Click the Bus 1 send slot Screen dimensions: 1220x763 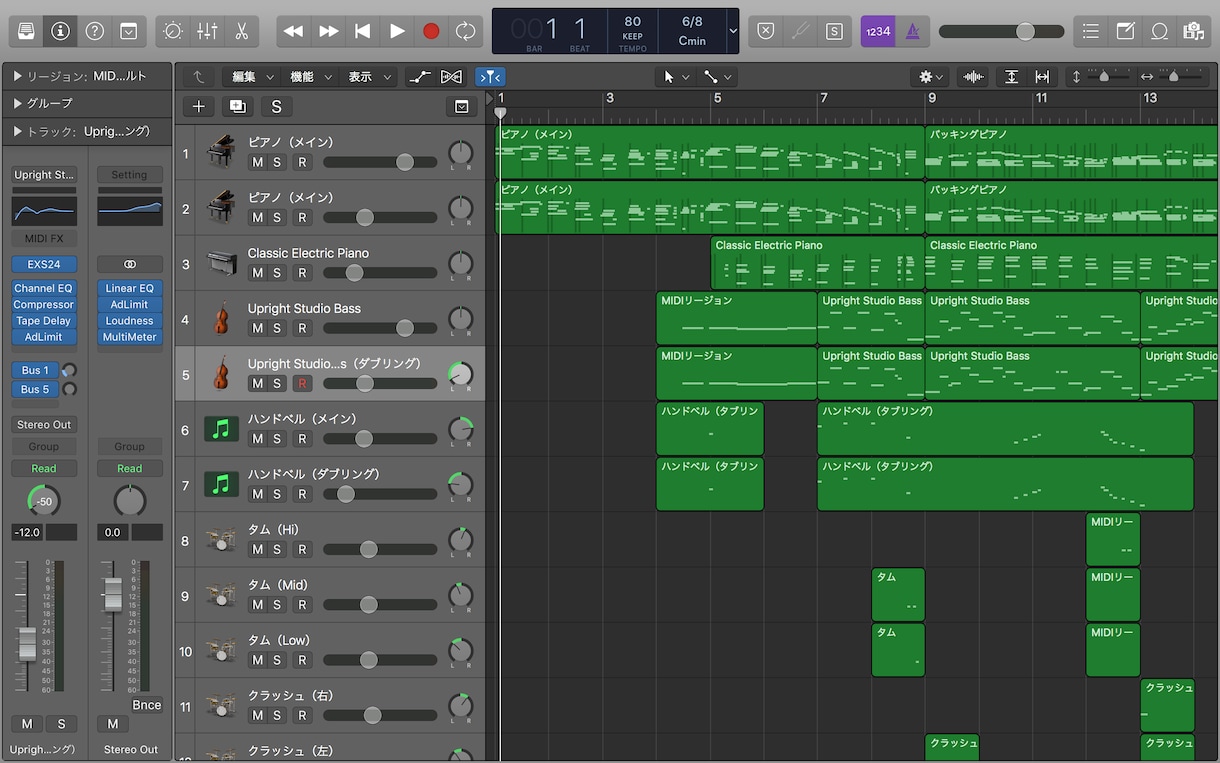point(35,370)
